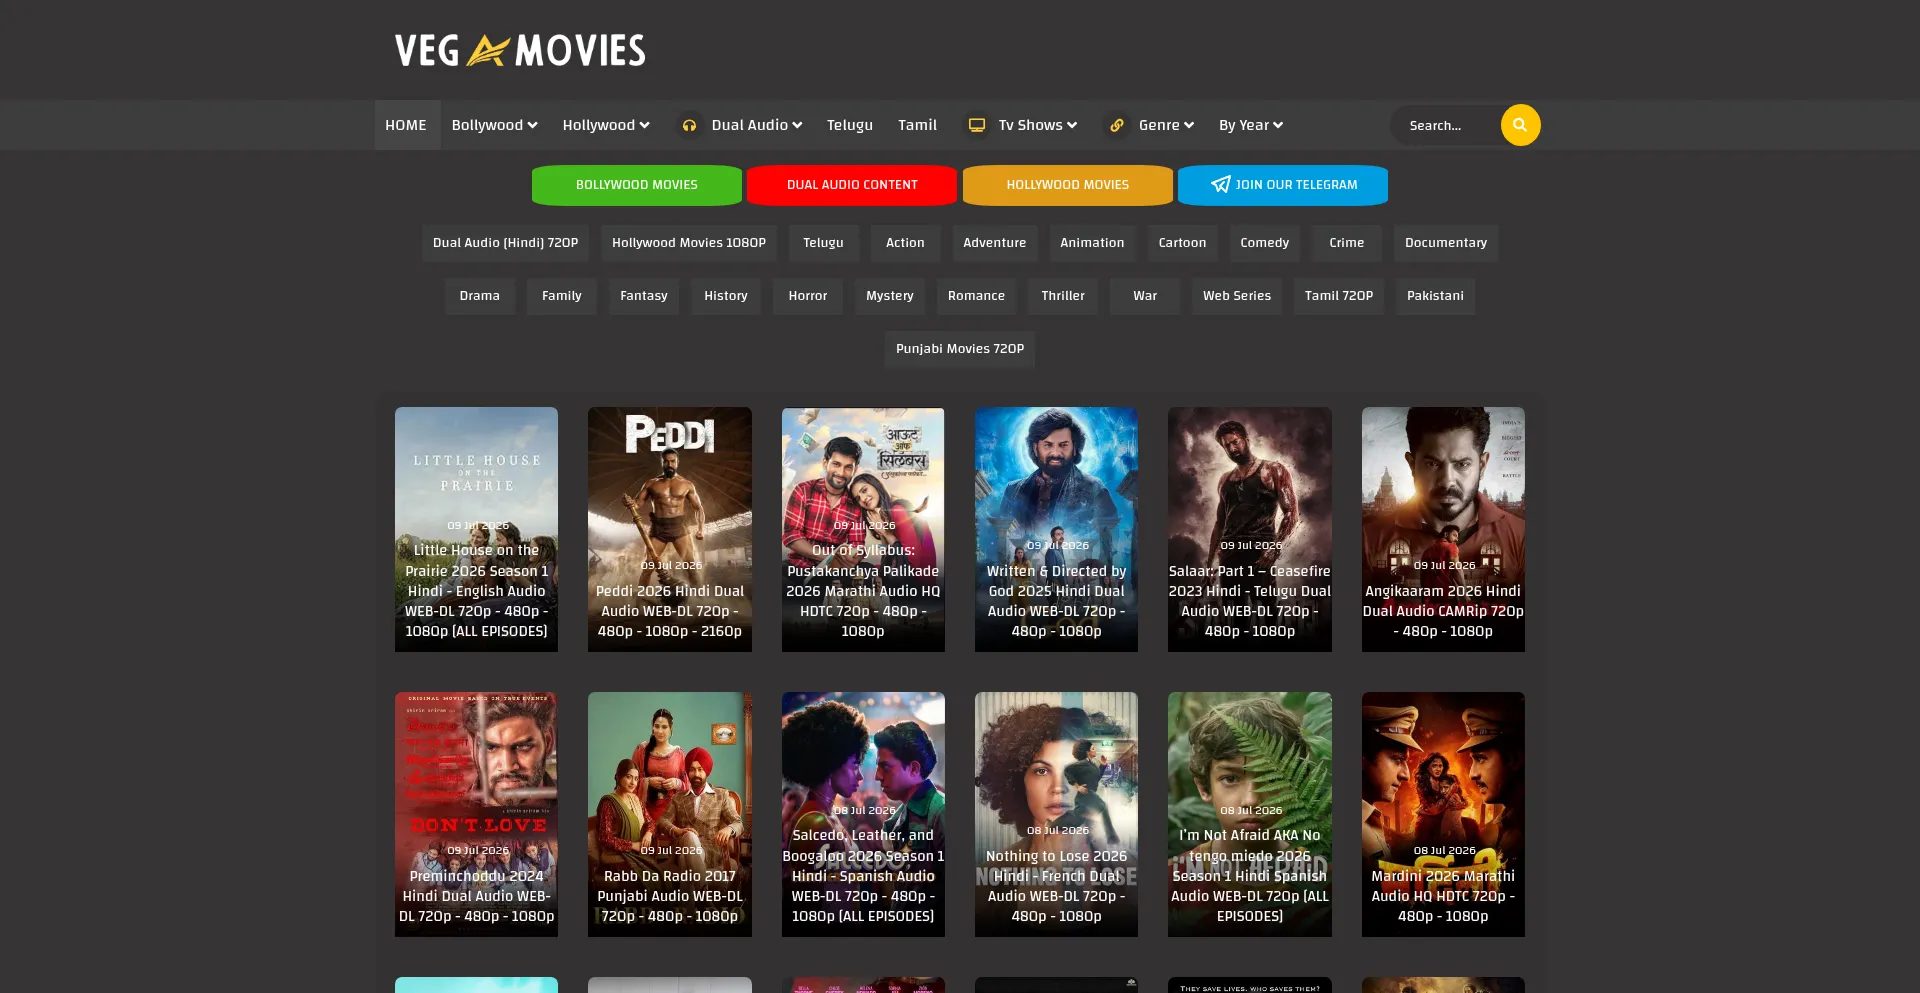This screenshot has height=993, width=1920.
Task: Open the Rabb Da Radio 2017 poster
Action: (670, 814)
